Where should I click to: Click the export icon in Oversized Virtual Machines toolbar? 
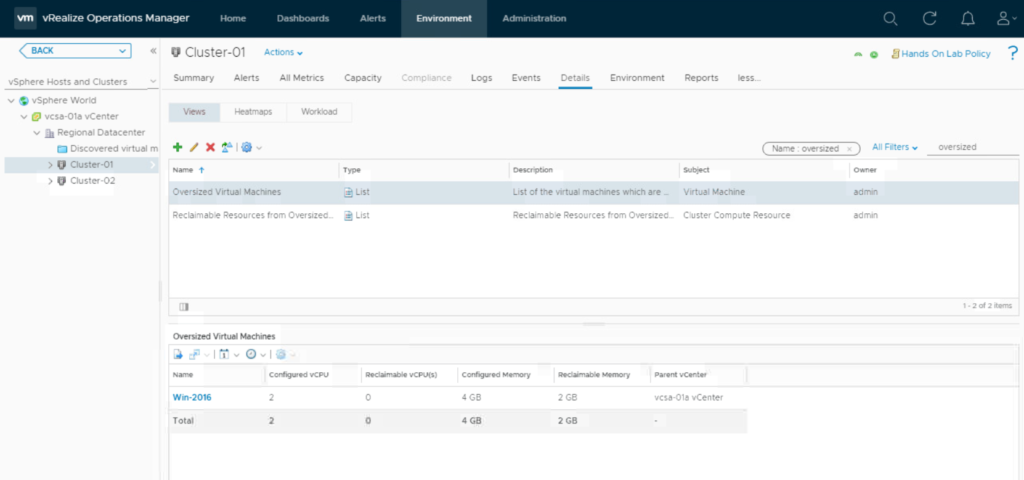178,354
